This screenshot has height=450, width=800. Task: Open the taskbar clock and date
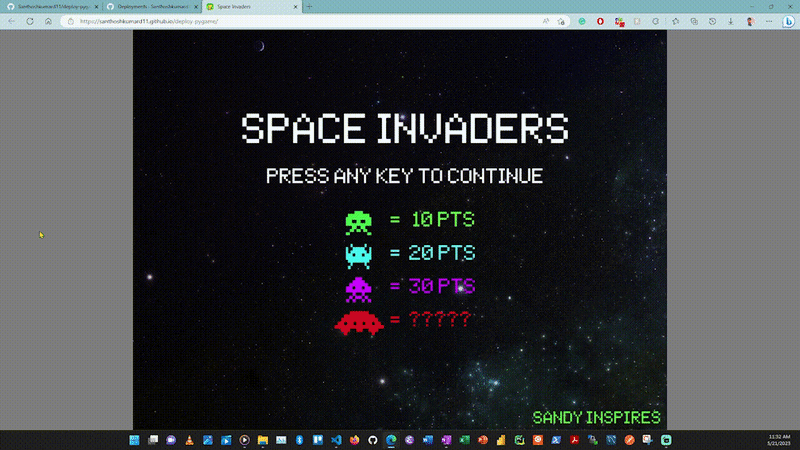click(779, 440)
